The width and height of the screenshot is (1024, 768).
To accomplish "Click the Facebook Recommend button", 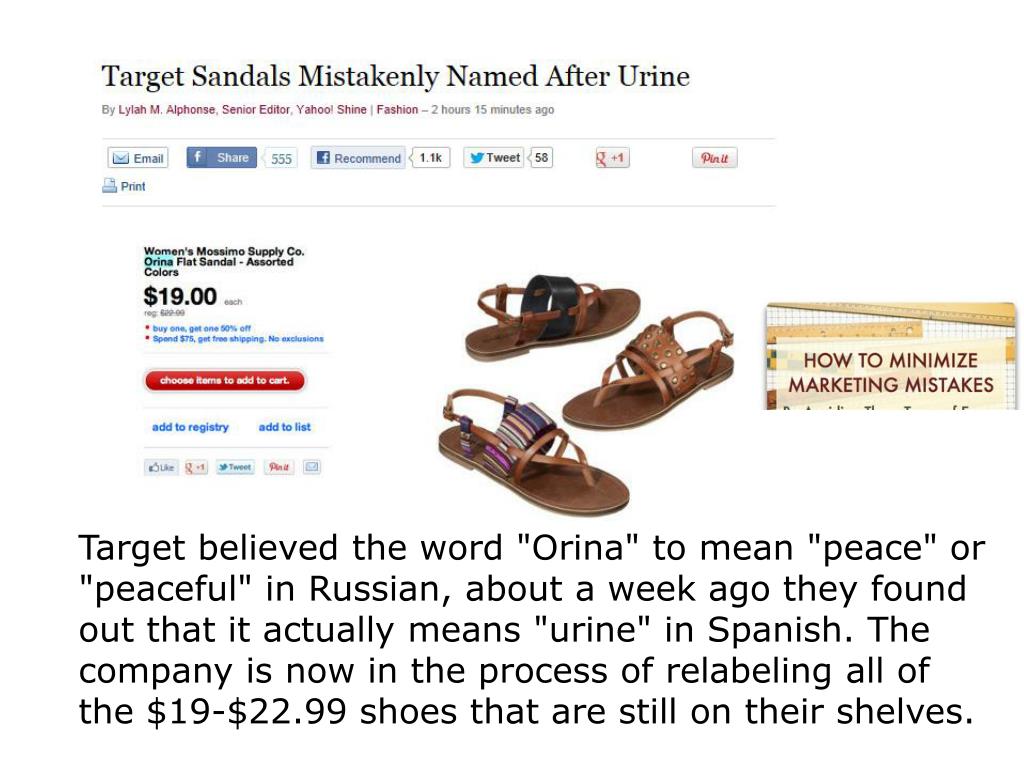I will [x=358, y=158].
